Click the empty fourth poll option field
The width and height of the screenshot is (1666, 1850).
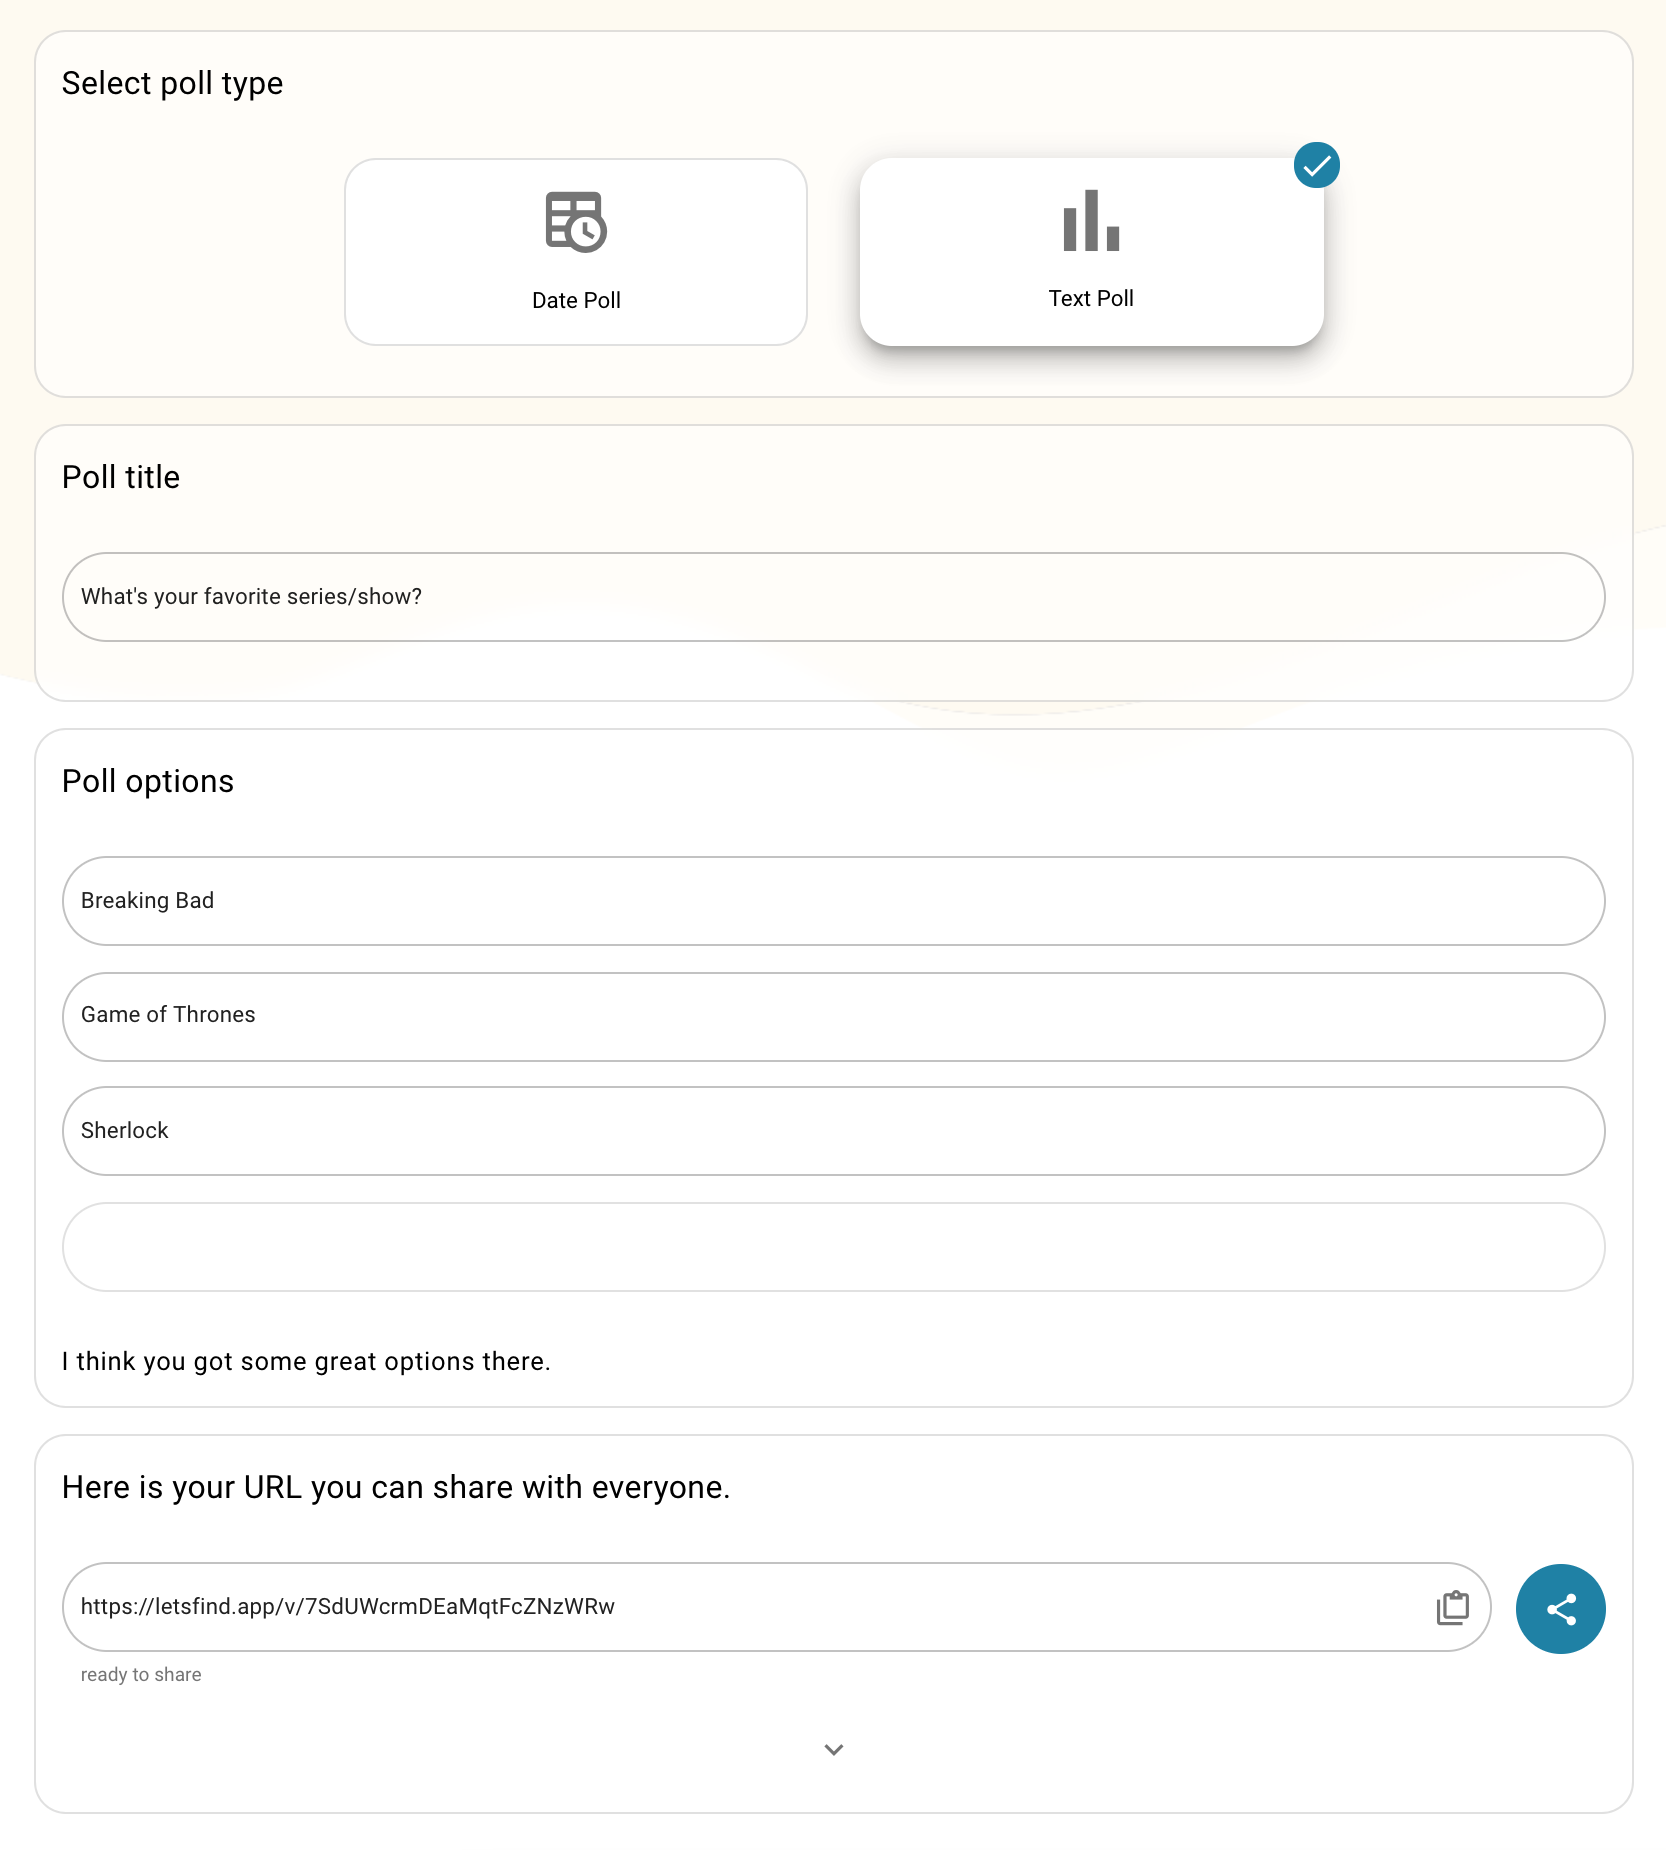(834, 1247)
